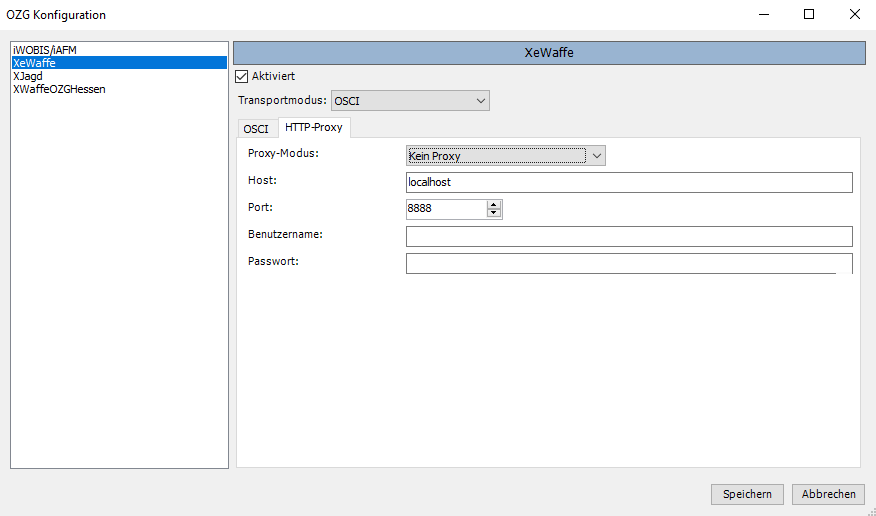Click into the Host input field
This screenshot has height=516, width=876.
point(628,182)
